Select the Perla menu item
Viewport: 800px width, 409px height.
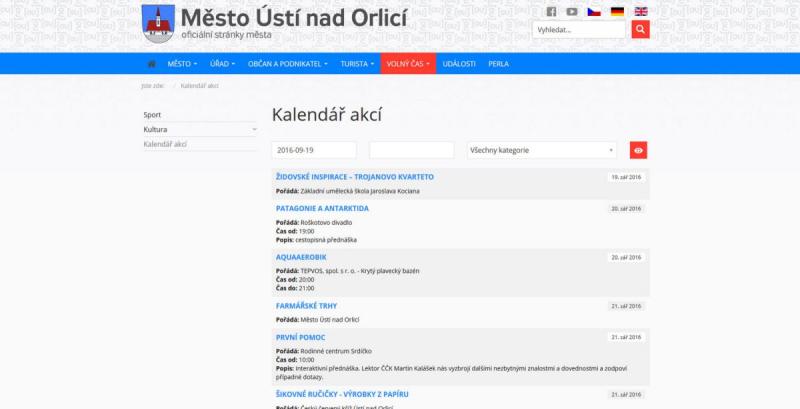498,63
